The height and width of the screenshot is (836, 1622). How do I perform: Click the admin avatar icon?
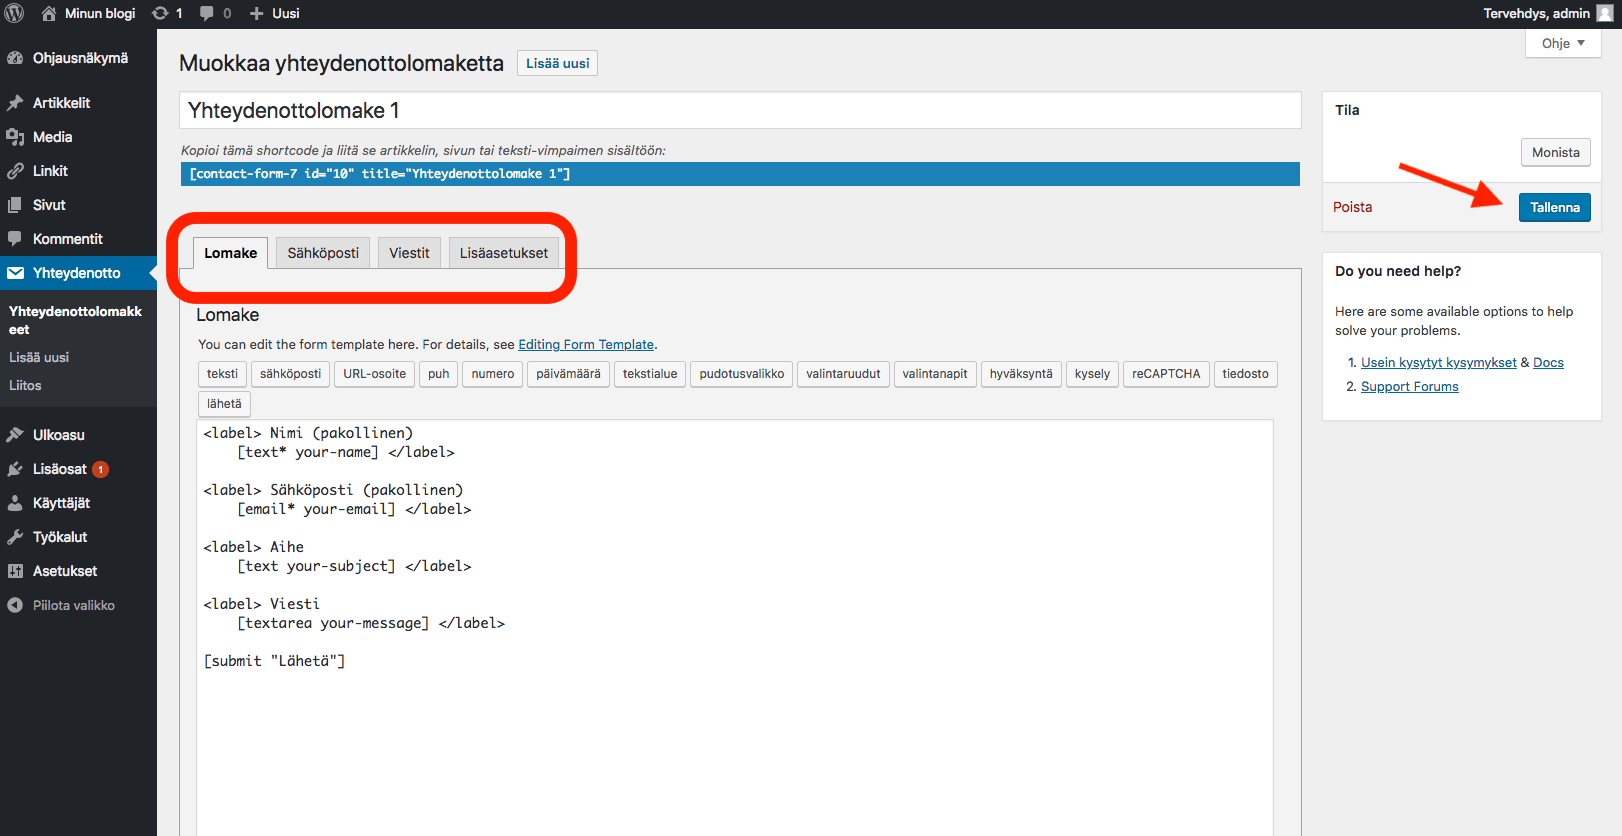[1604, 13]
